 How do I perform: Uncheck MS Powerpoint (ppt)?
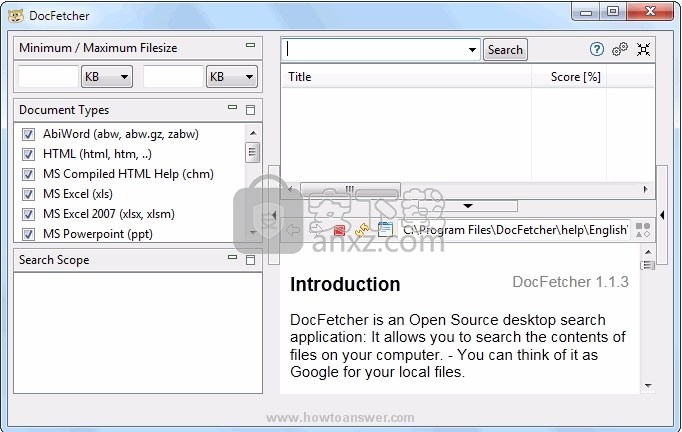(28, 234)
